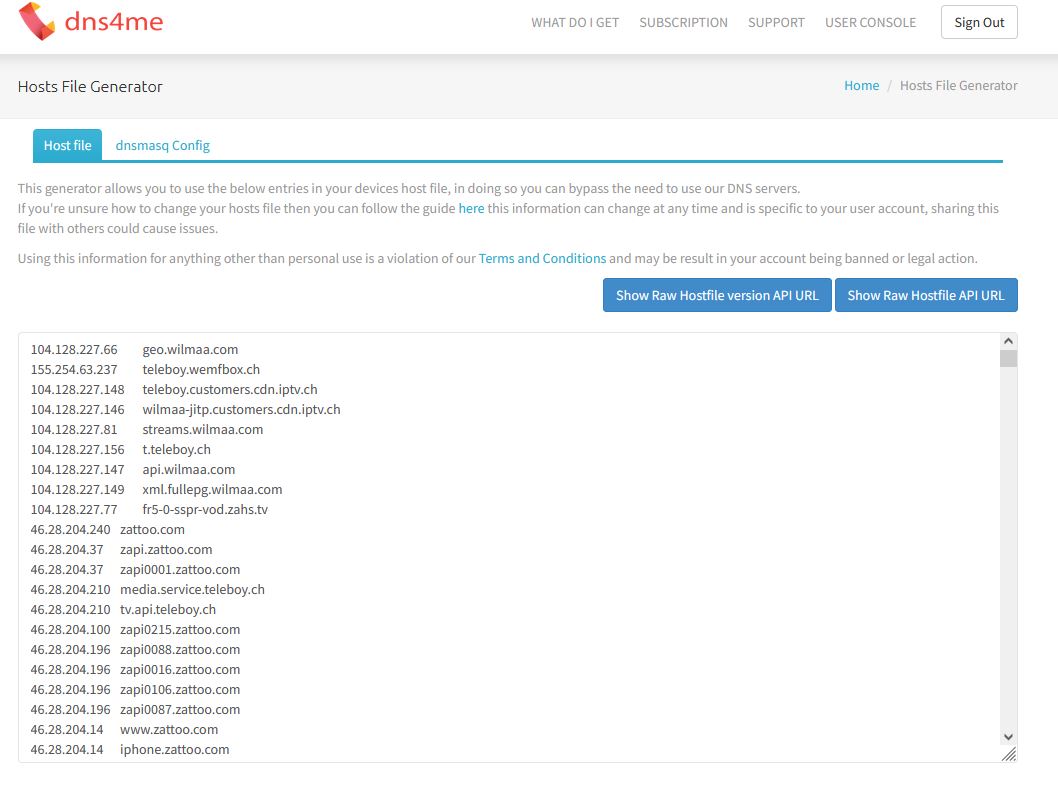Viewport: 1058px width, 785px height.
Task: Click Show Raw Hostfile API URL button
Action: point(926,295)
